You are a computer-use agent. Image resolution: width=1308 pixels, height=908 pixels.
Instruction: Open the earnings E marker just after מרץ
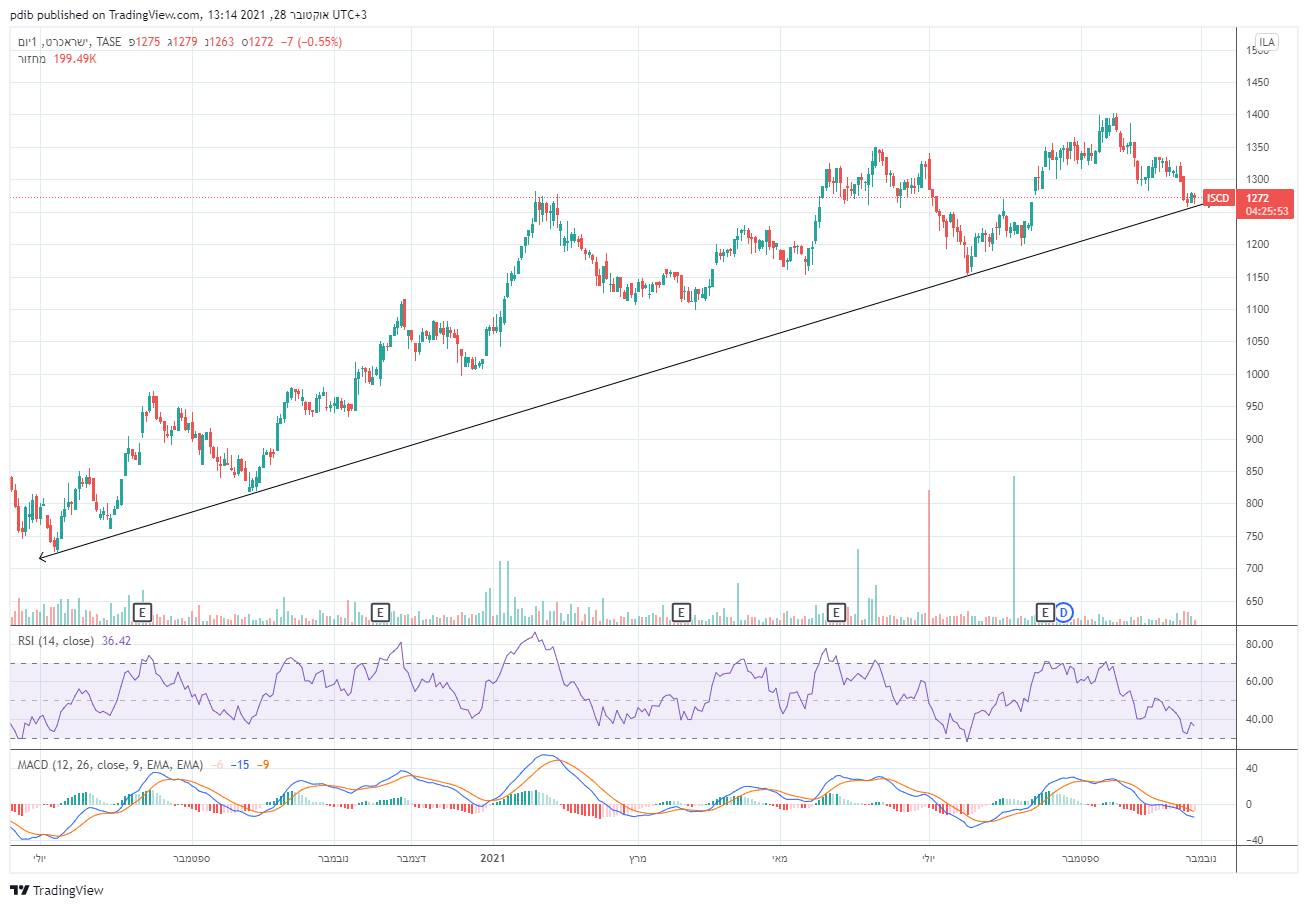pos(681,611)
